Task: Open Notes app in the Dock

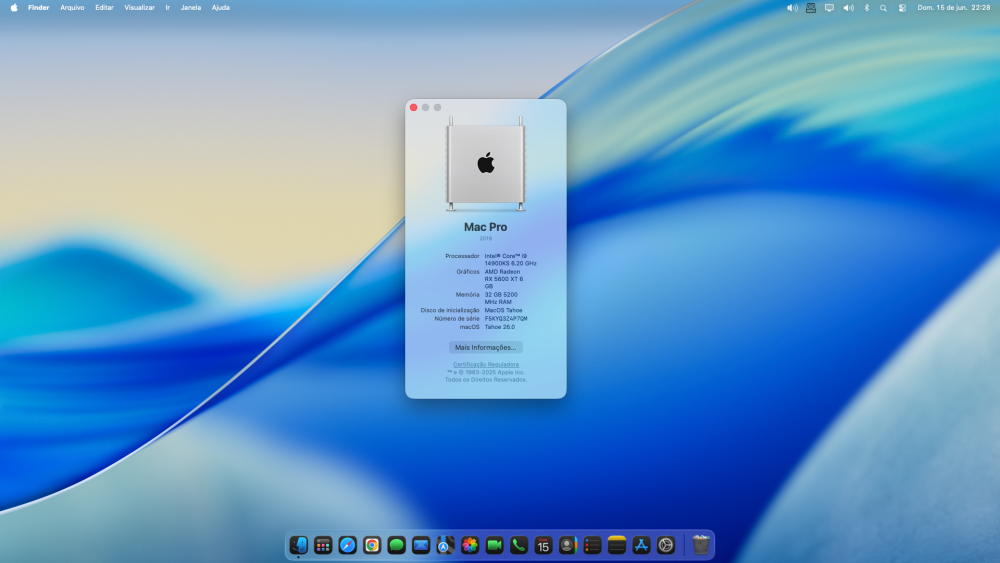Action: [617, 545]
